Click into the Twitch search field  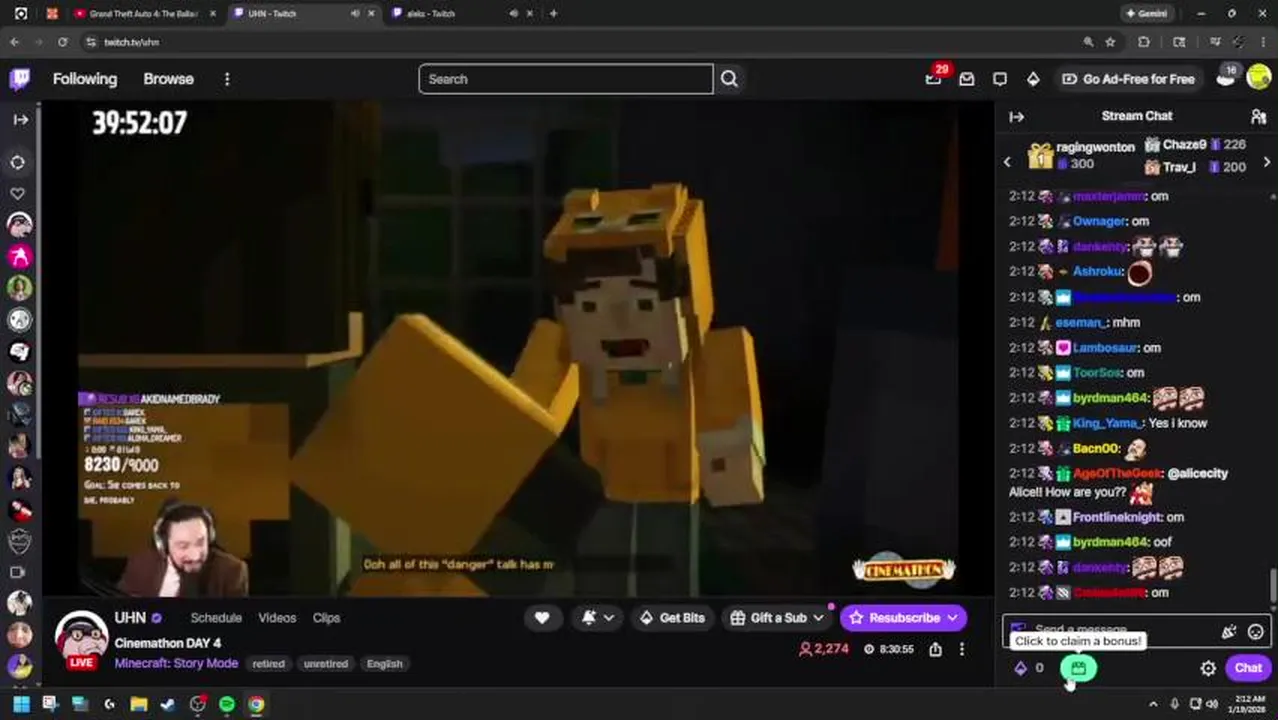(566, 79)
